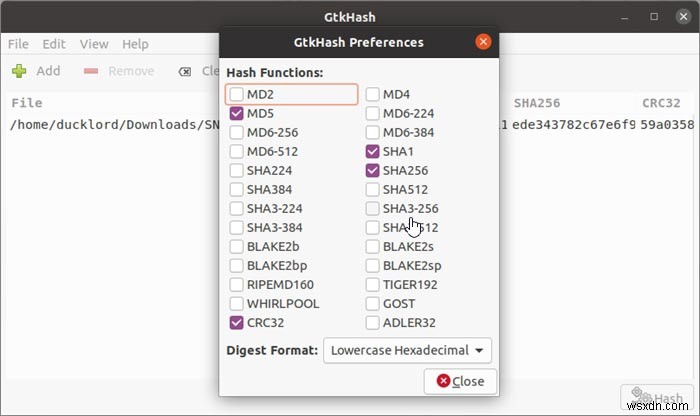The height and width of the screenshot is (416, 700).
Task: Uncheck the SHA256 option
Action: [x=372, y=171]
